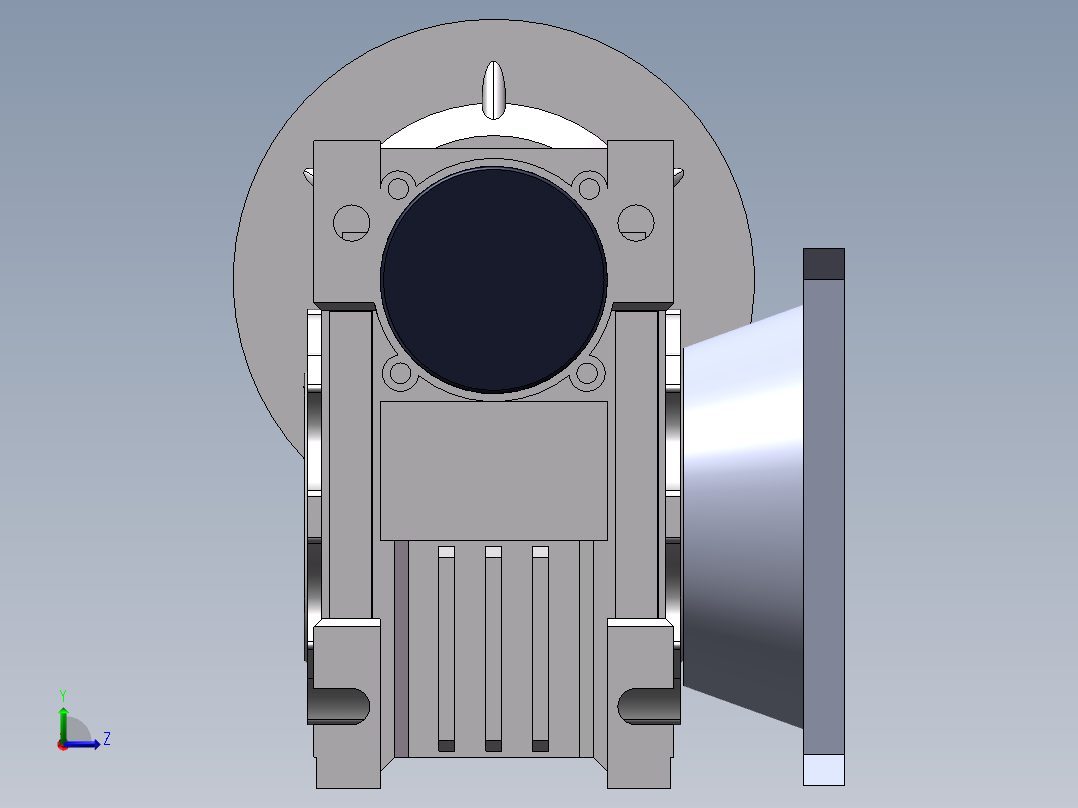
Task: Select the flat rectangular plate below the bore
Action: (x=494, y=470)
